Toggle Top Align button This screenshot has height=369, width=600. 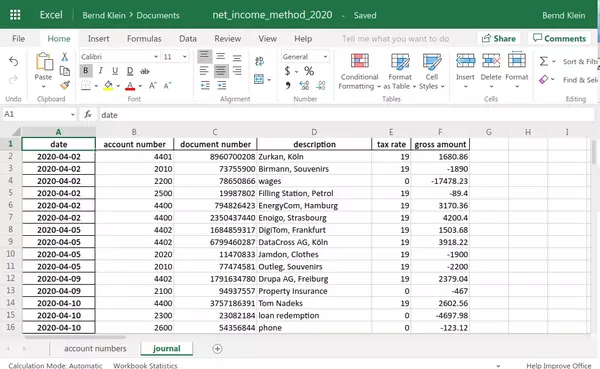tap(204, 56)
